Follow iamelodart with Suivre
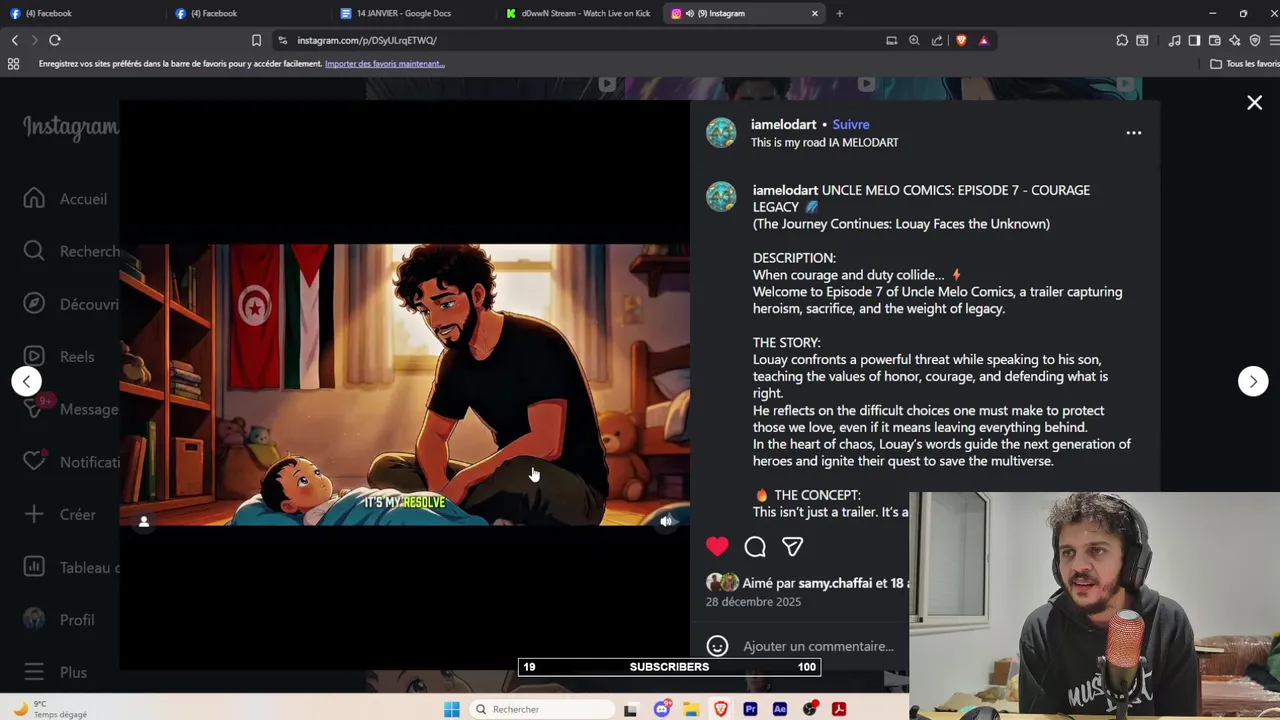1280x720 pixels. [x=851, y=124]
